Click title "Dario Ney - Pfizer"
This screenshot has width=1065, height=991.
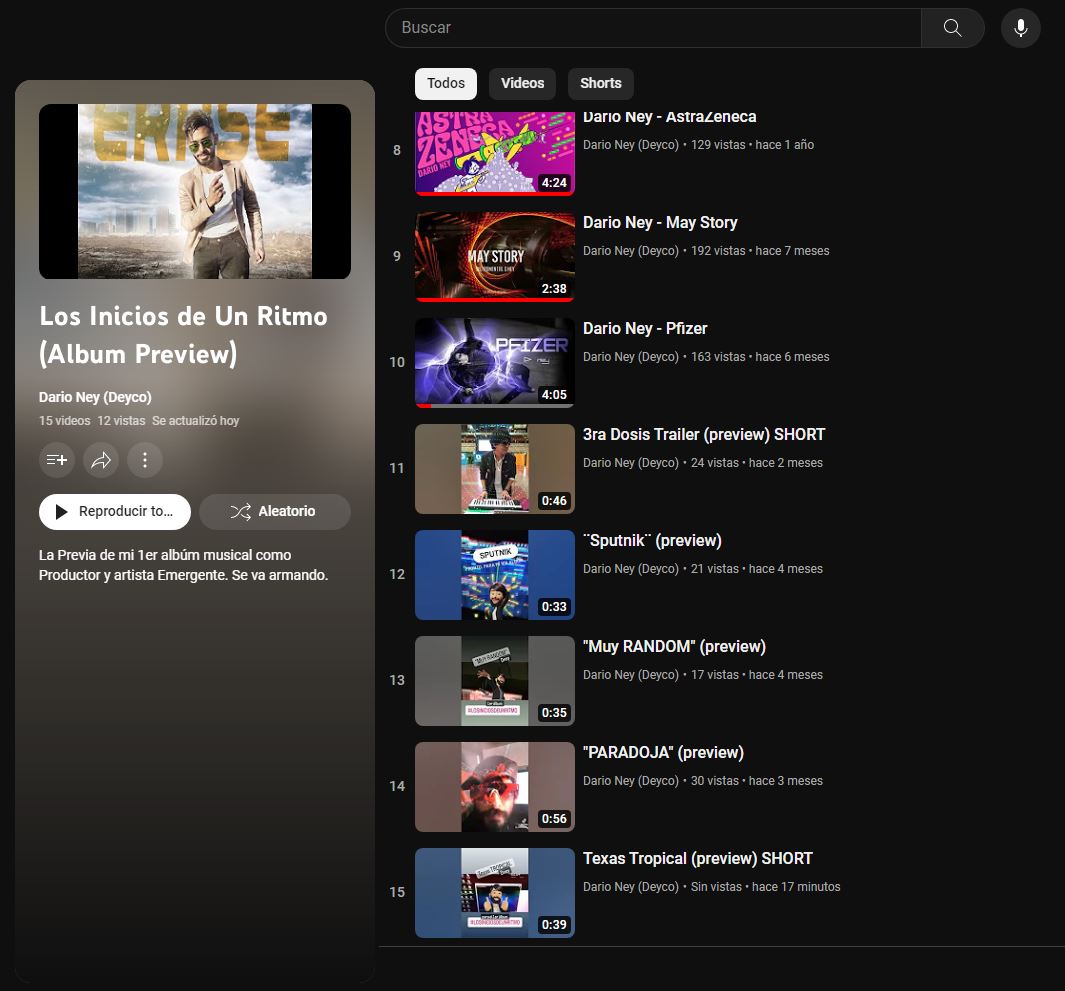(645, 329)
